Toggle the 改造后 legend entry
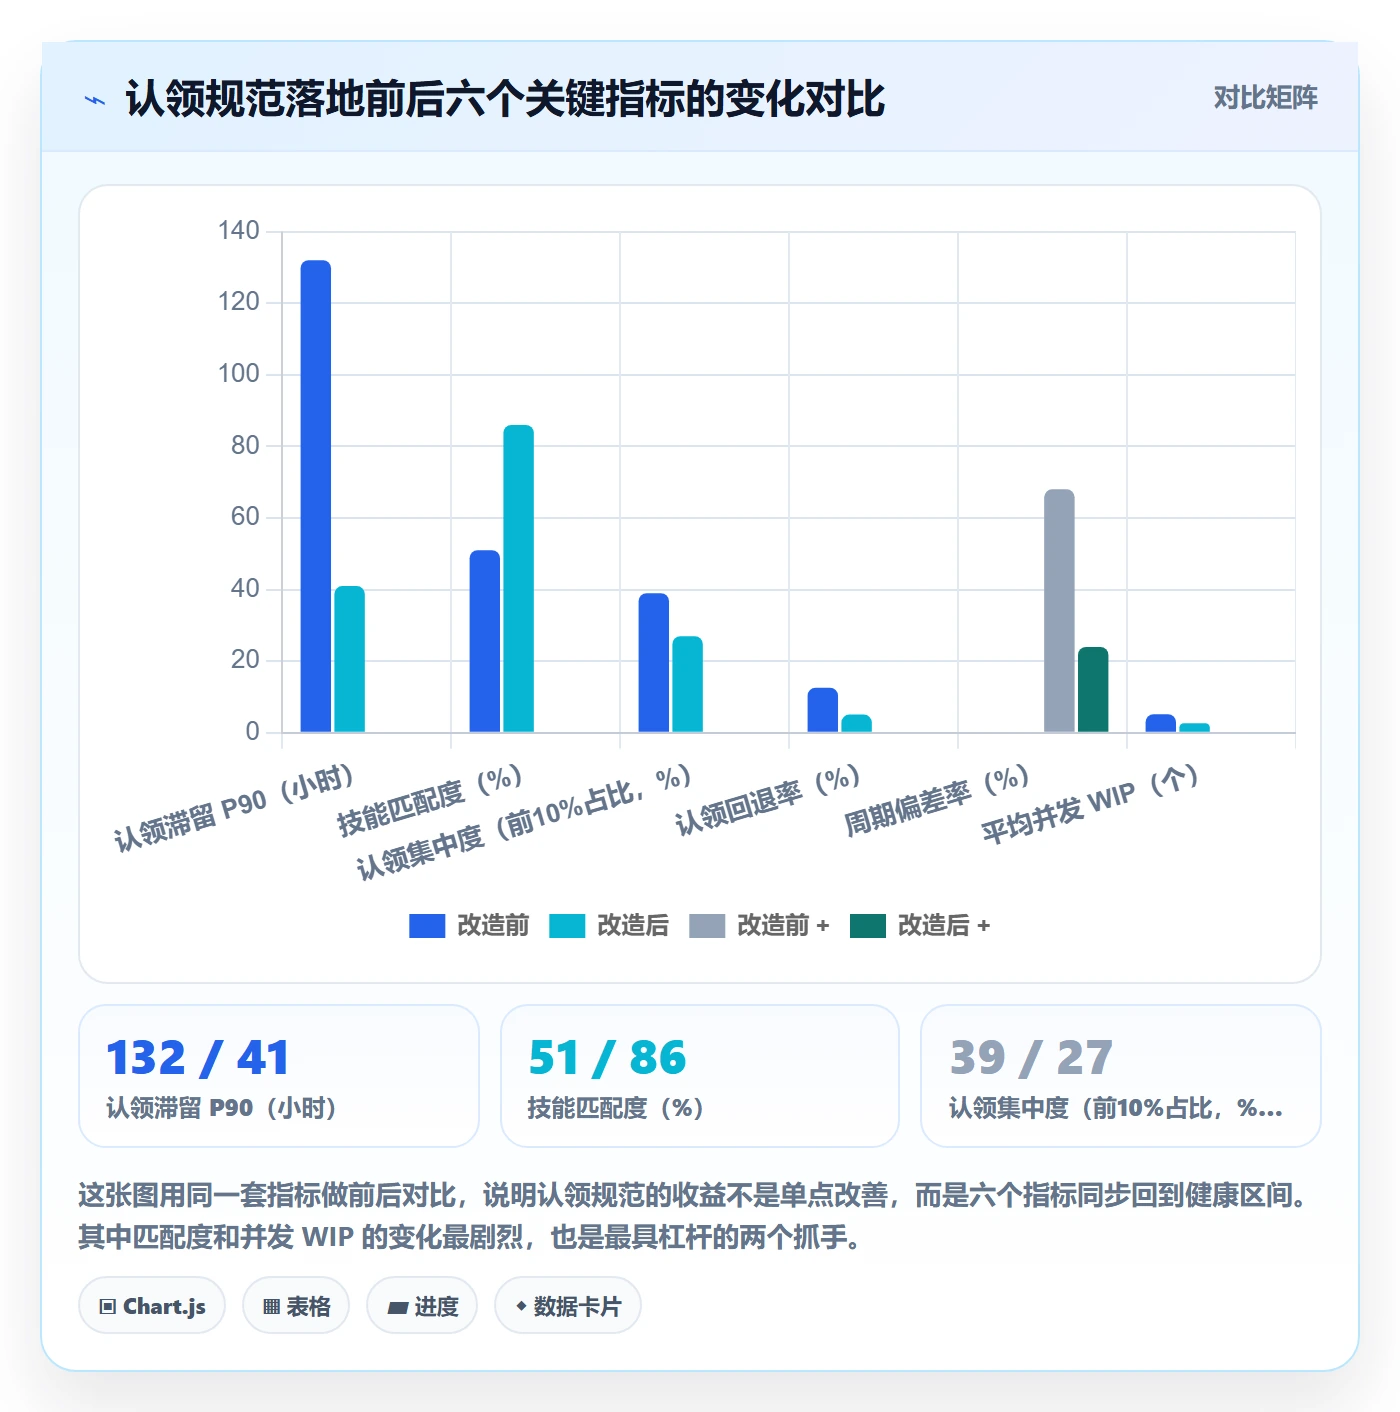 [x=609, y=926]
